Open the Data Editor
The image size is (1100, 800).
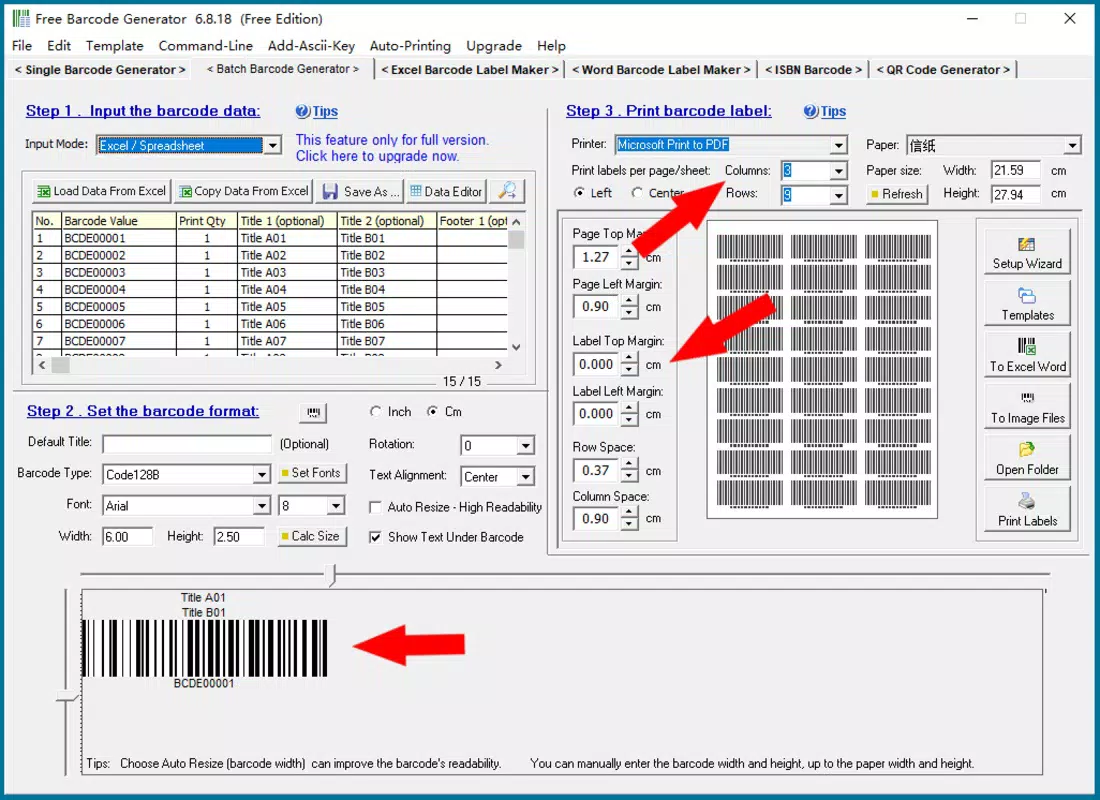(x=446, y=191)
